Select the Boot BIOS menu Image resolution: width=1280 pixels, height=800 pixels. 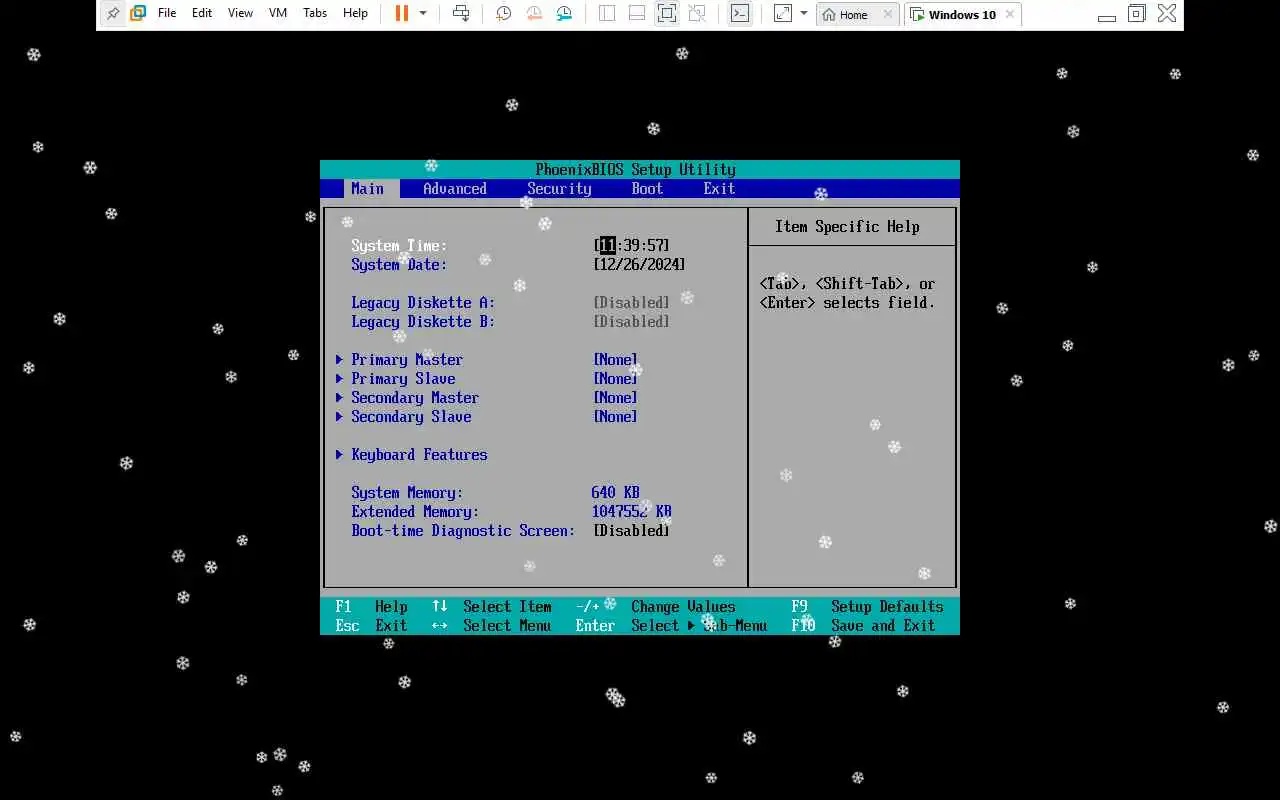pos(647,188)
